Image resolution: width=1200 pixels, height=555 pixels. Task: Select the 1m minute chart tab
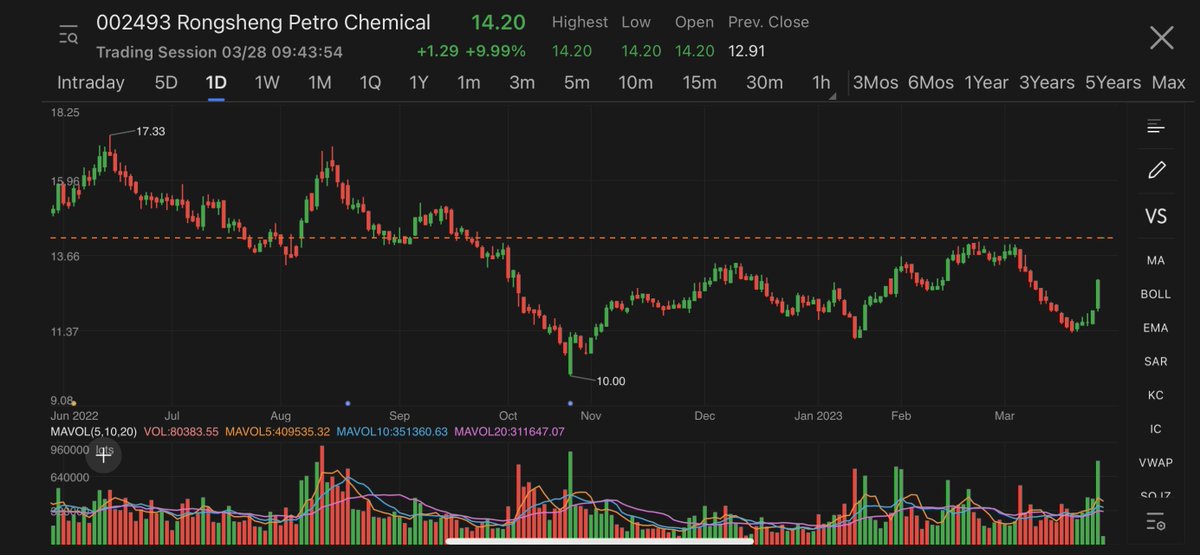coord(469,82)
